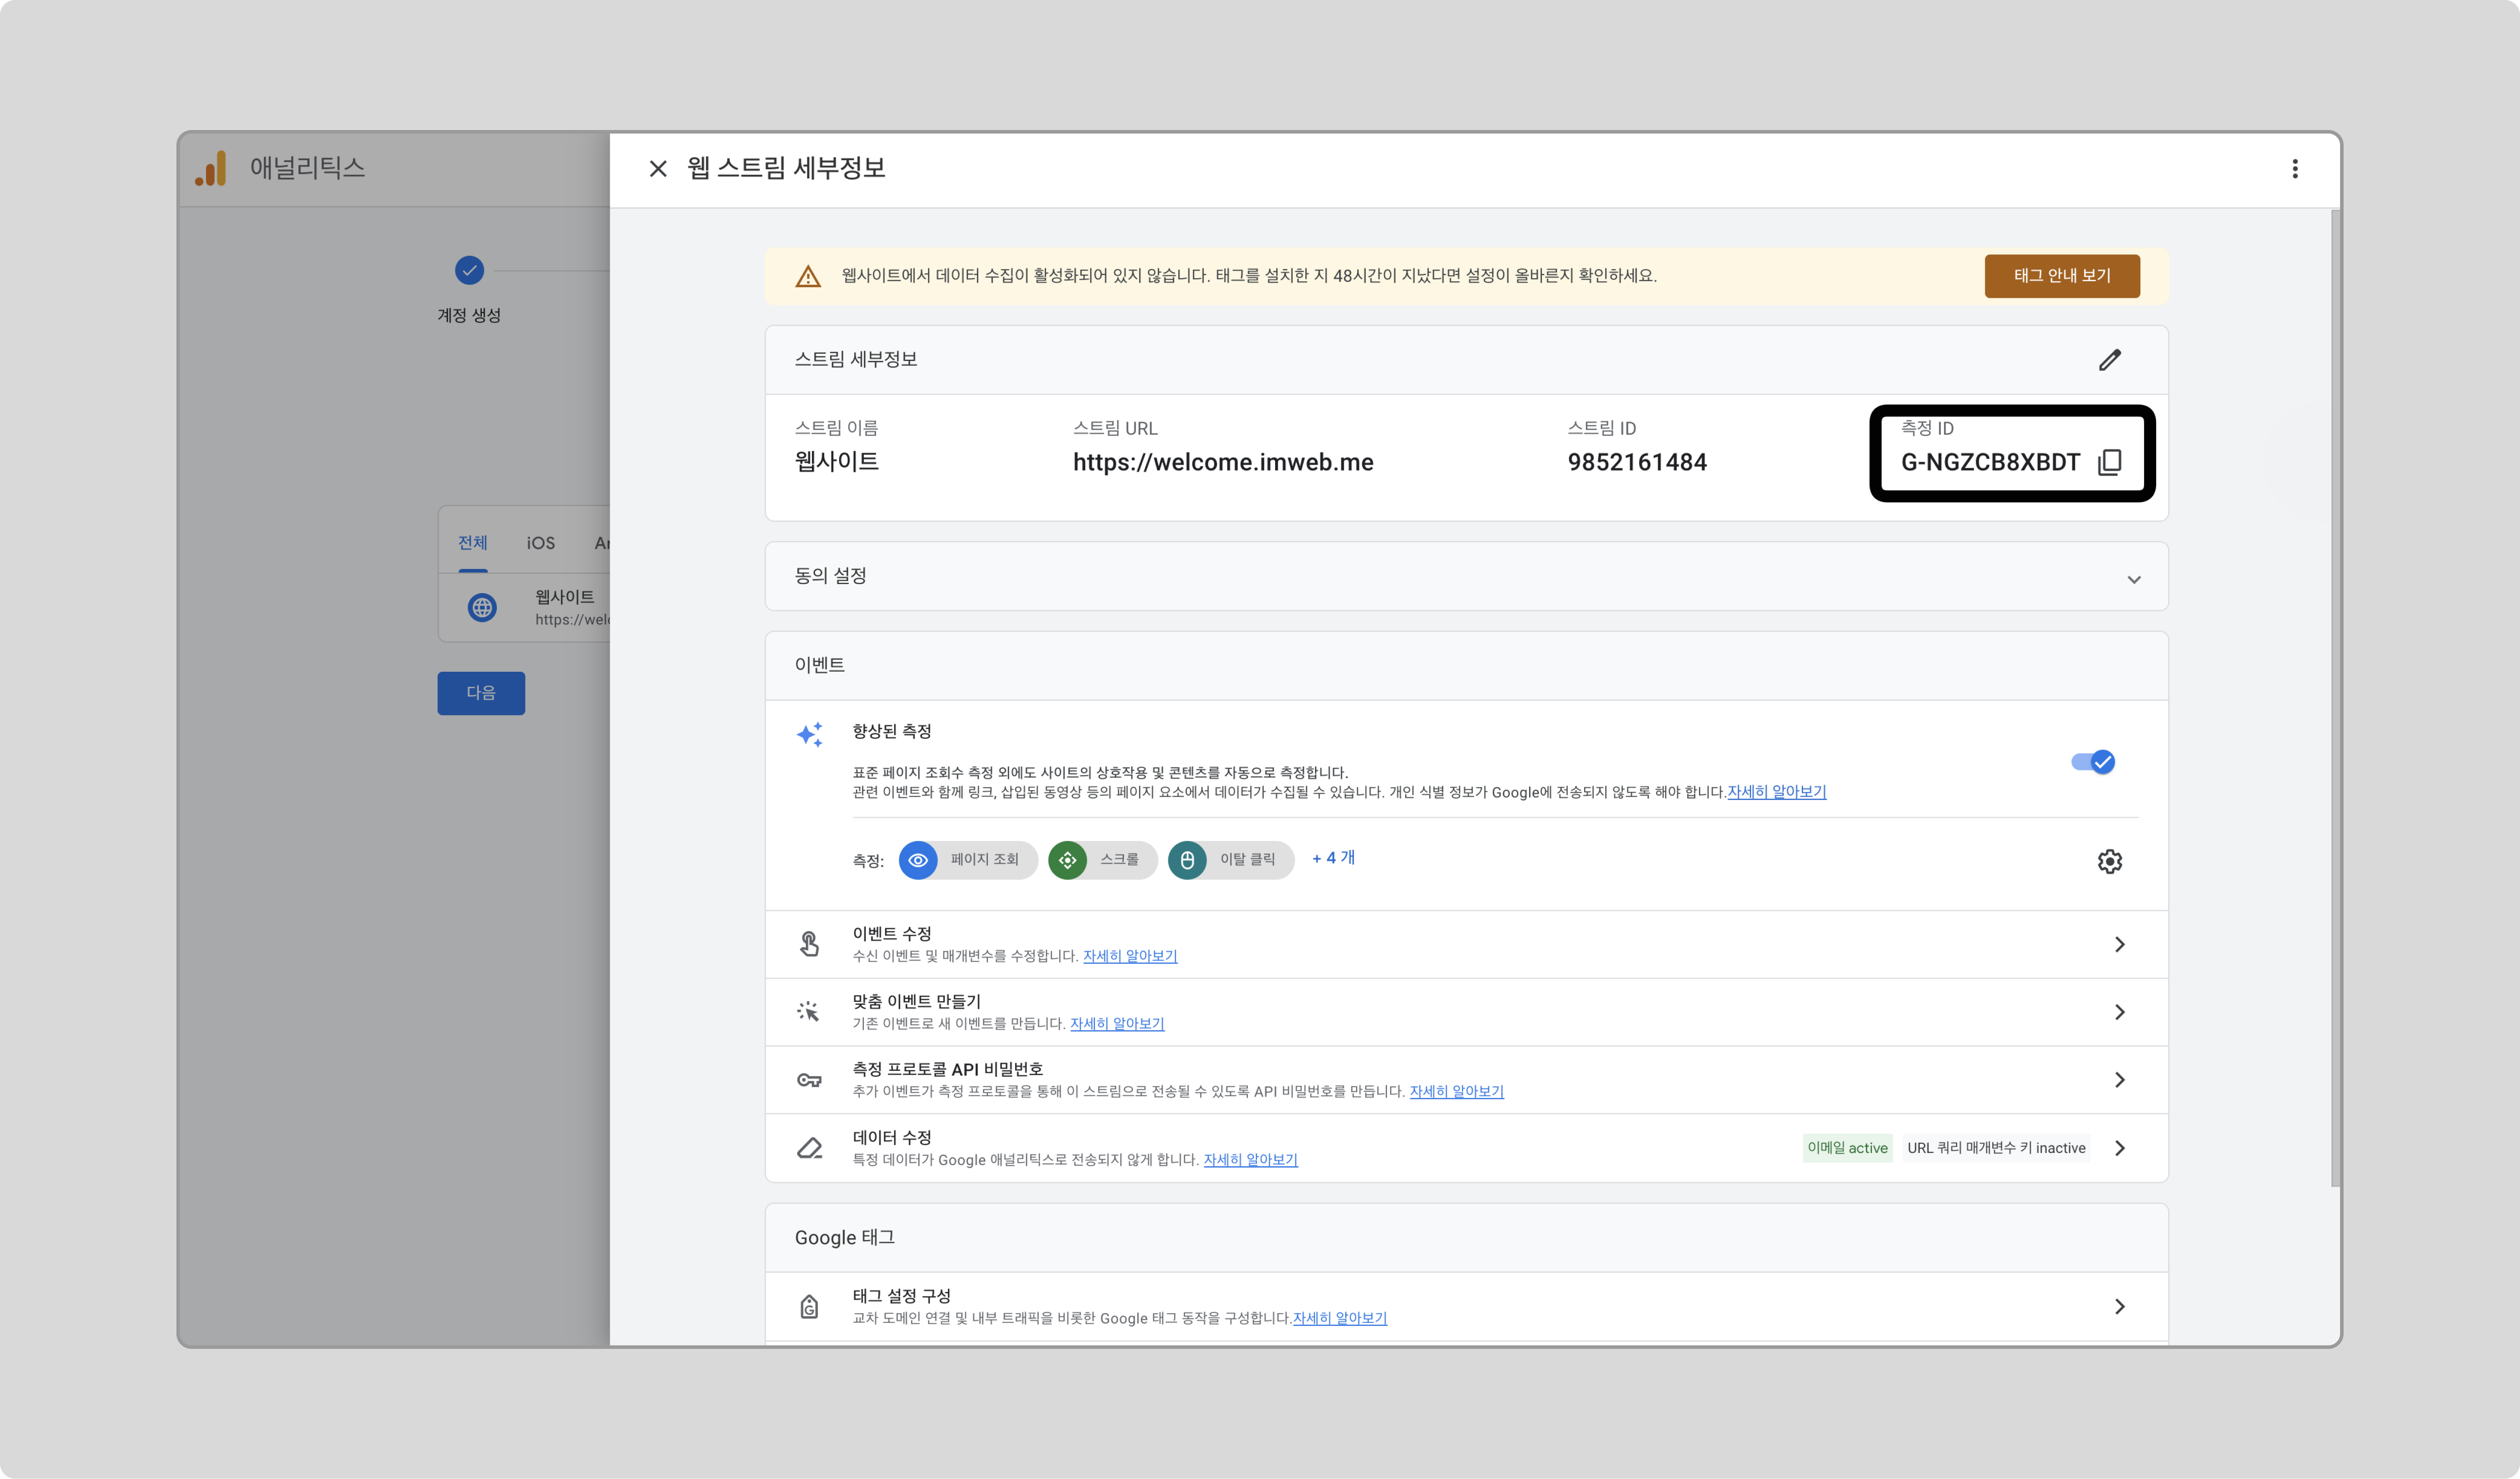This screenshot has height=1479, width=2520.
Task: Edit stream details with the pencil icon
Action: click(2109, 360)
